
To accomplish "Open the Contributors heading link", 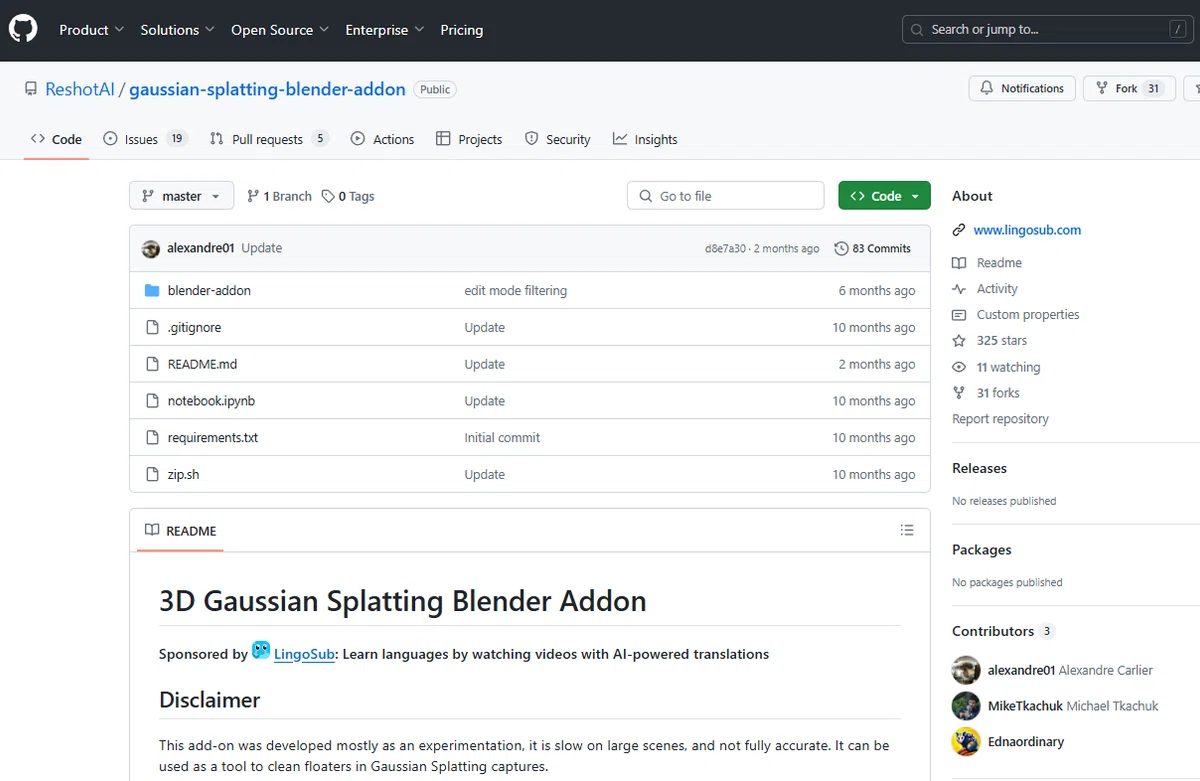I will coord(1003,631).
